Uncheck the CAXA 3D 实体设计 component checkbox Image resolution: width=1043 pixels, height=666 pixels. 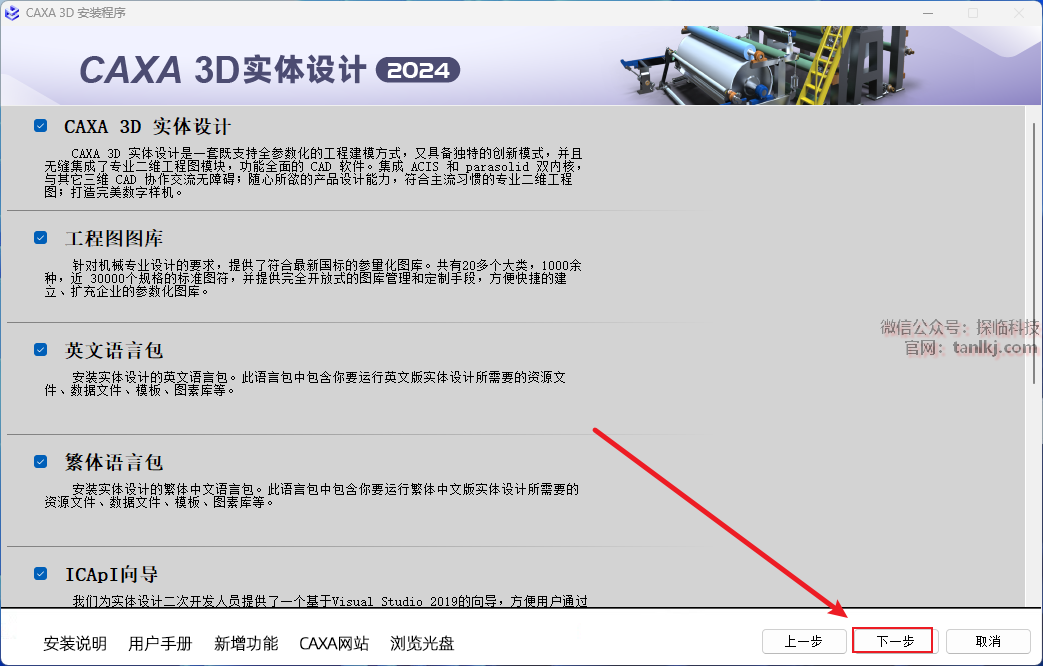(x=40, y=126)
